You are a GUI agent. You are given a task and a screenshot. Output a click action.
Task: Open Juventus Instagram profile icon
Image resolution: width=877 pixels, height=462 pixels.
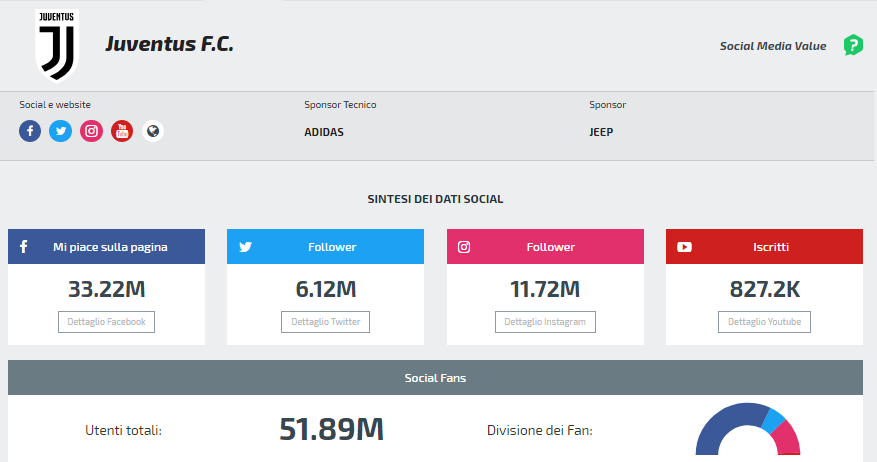pyautogui.click(x=91, y=131)
